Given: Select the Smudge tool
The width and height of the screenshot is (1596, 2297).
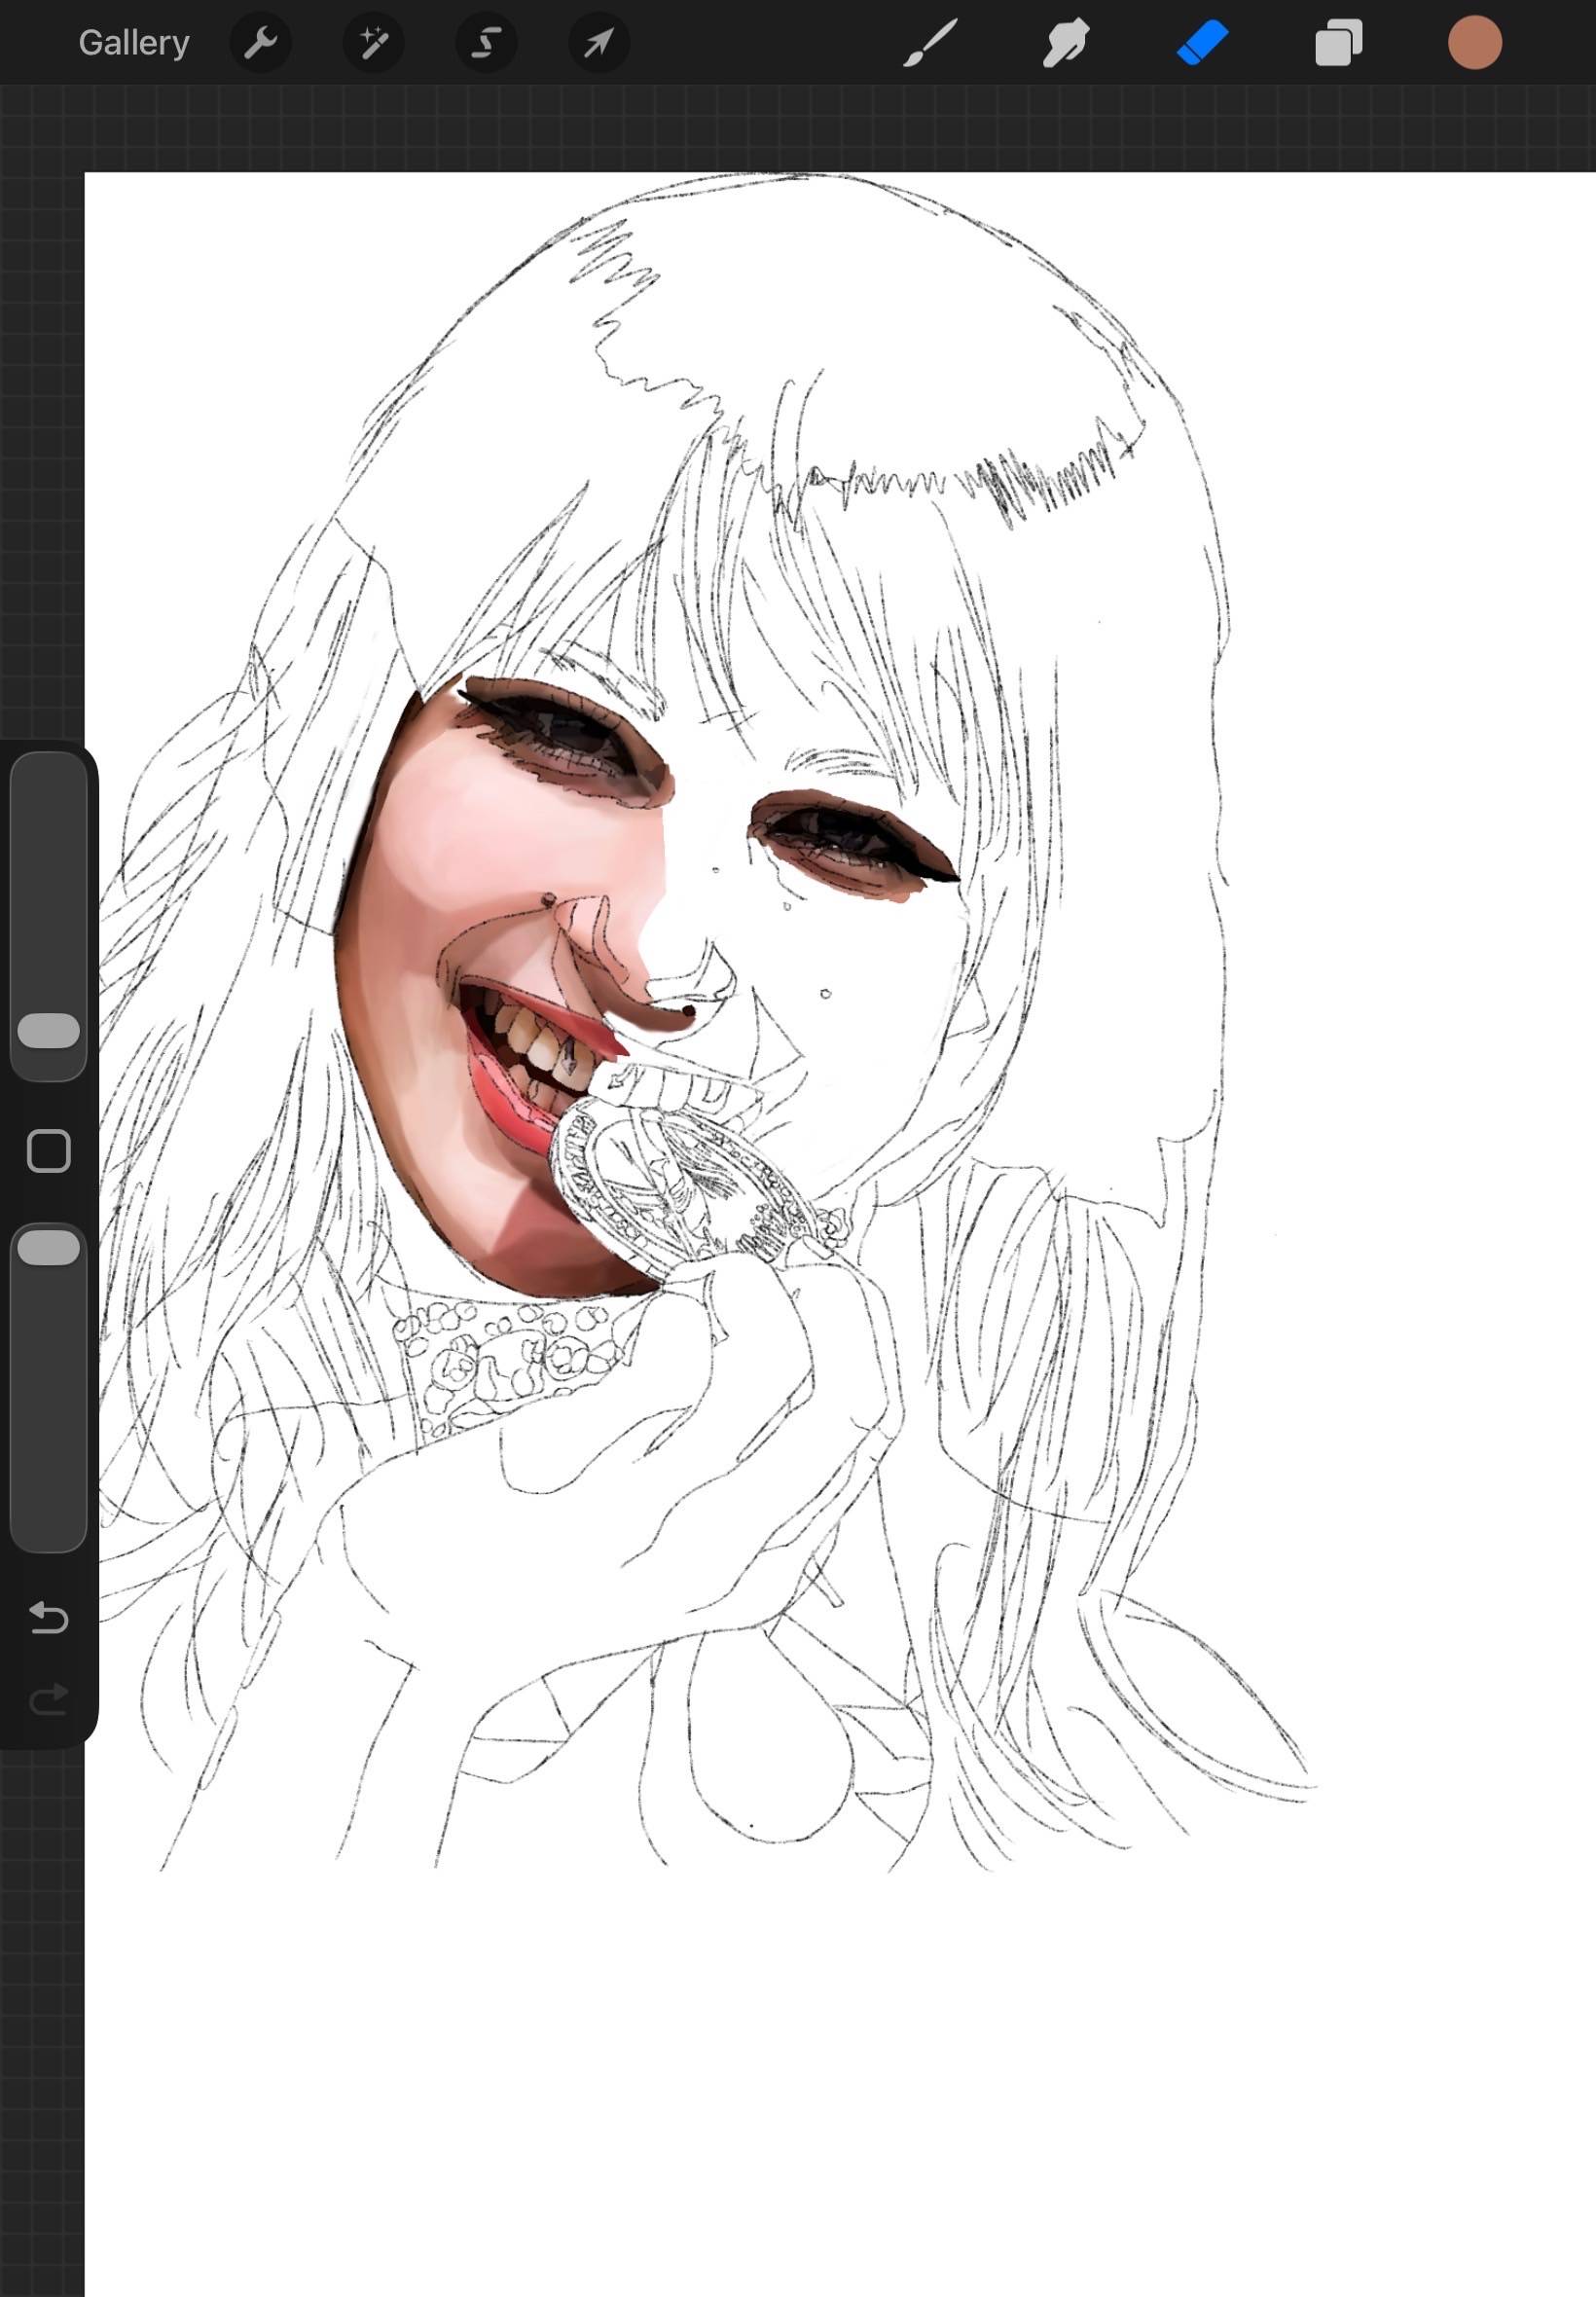Looking at the screenshot, I should [x=1066, y=43].
